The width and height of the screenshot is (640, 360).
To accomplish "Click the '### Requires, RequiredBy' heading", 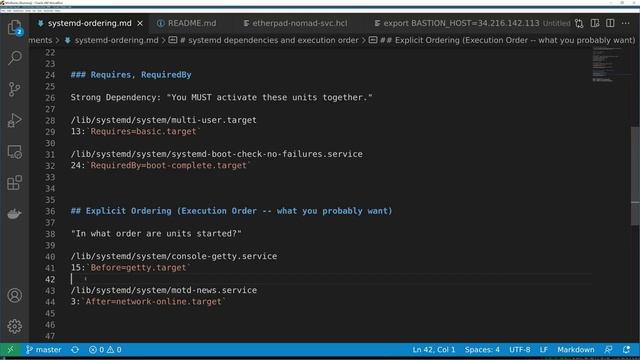I will 131,75.
